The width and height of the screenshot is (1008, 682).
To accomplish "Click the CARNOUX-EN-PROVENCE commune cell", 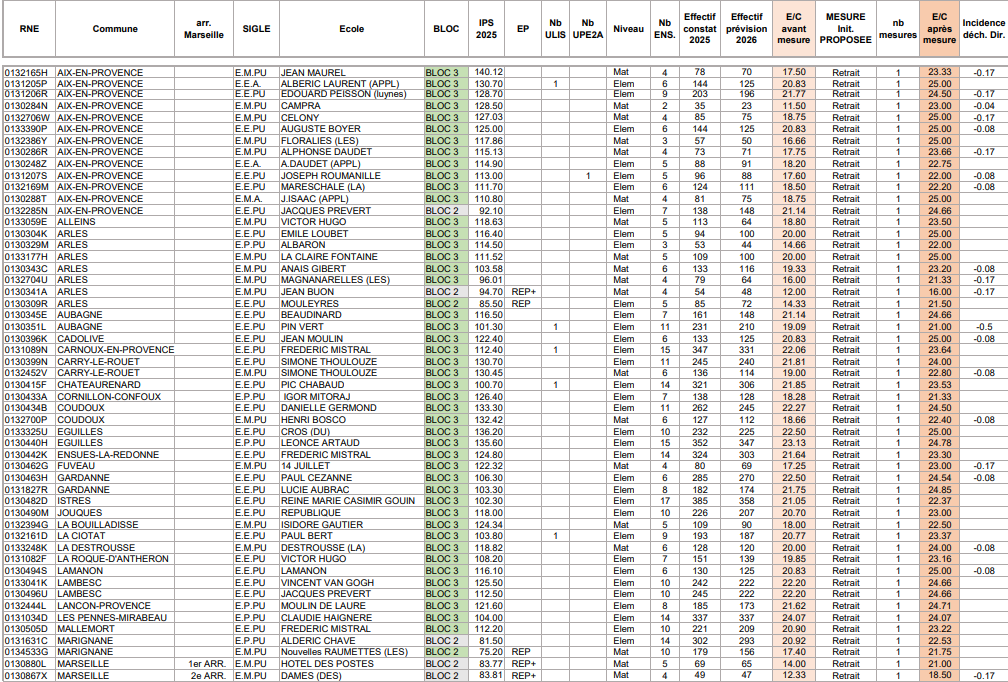I will [x=115, y=350].
